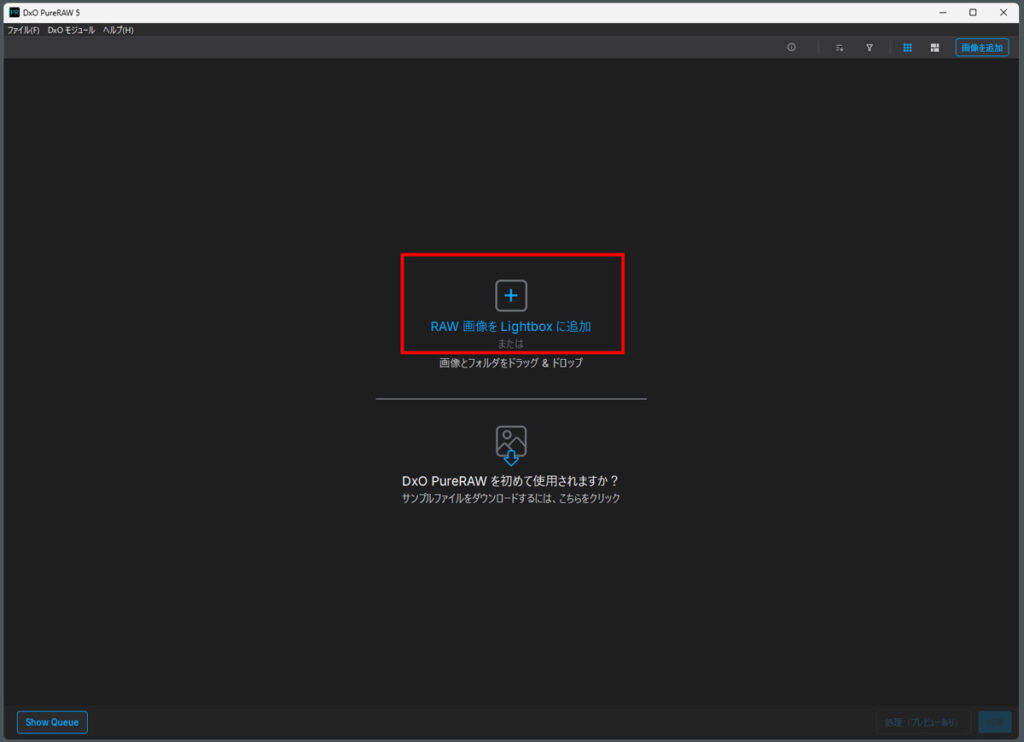Close the DxO PureRAW window
The width and height of the screenshot is (1024, 742).
(x=1004, y=12)
